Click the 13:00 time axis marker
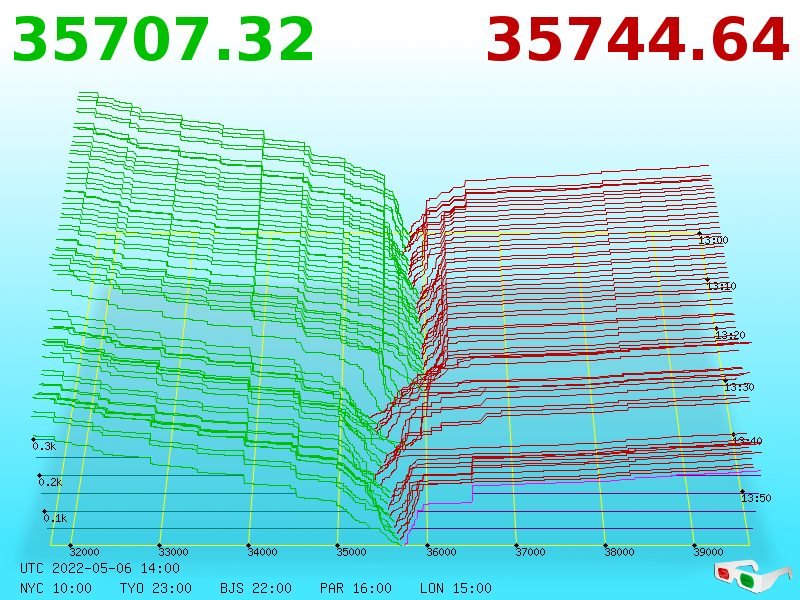 coord(713,240)
